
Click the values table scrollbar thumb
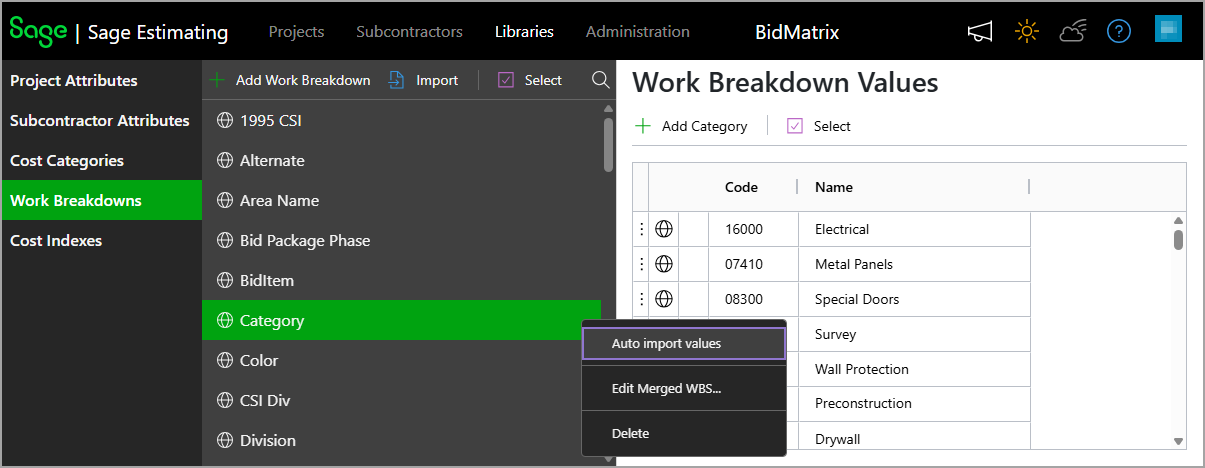[x=1178, y=239]
